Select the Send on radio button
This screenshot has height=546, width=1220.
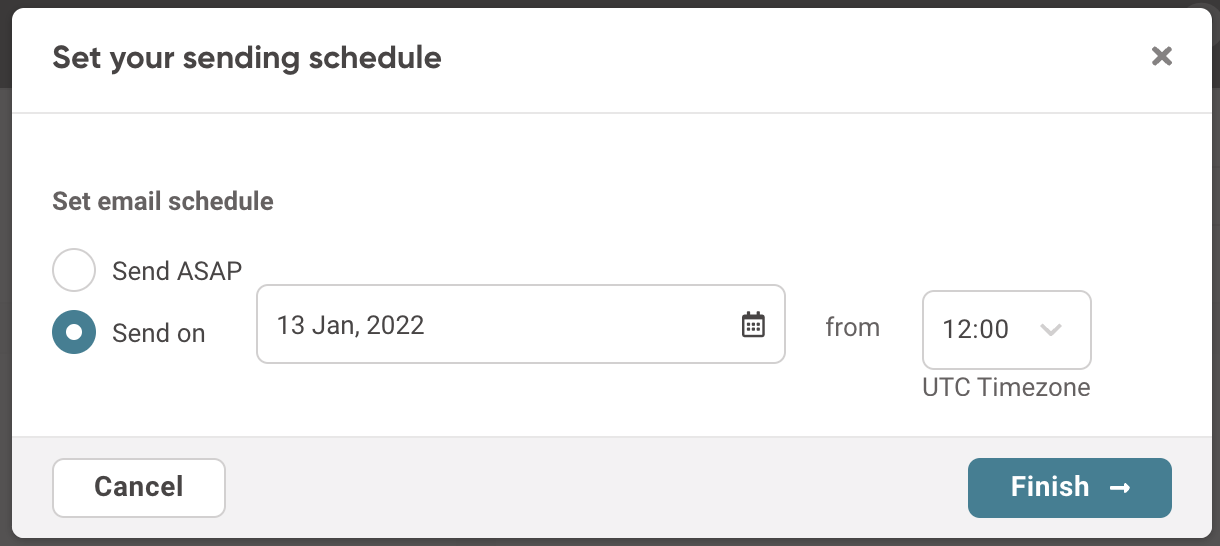[x=74, y=332]
